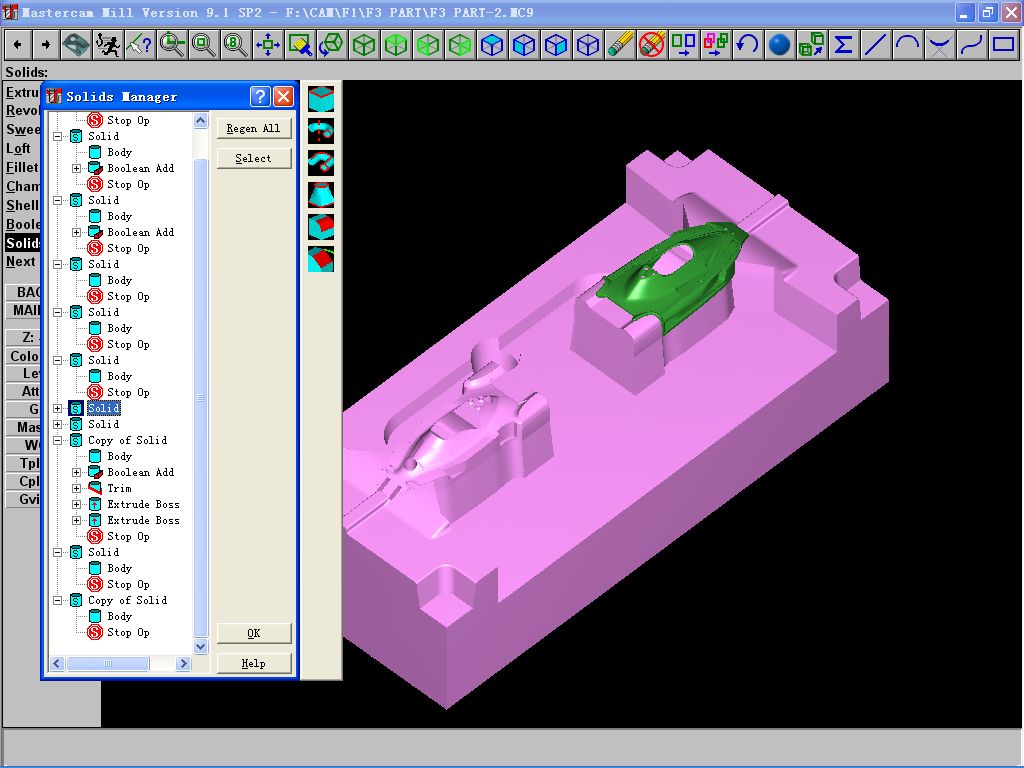The width and height of the screenshot is (1024, 768).
Task: Click the horizontal scrollbar thumb in the tree
Action: [x=108, y=664]
